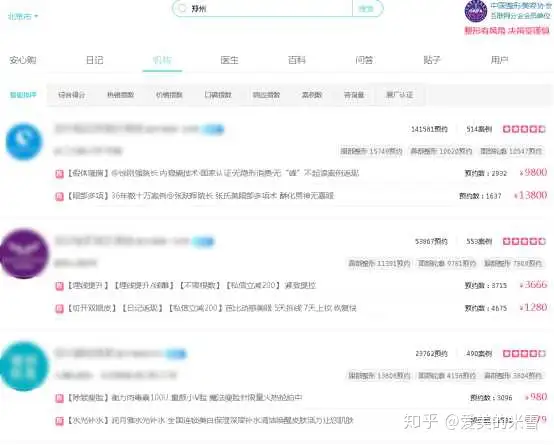The image size is (554, 445).
Task: Sort results by 案例数
Action: point(312,95)
